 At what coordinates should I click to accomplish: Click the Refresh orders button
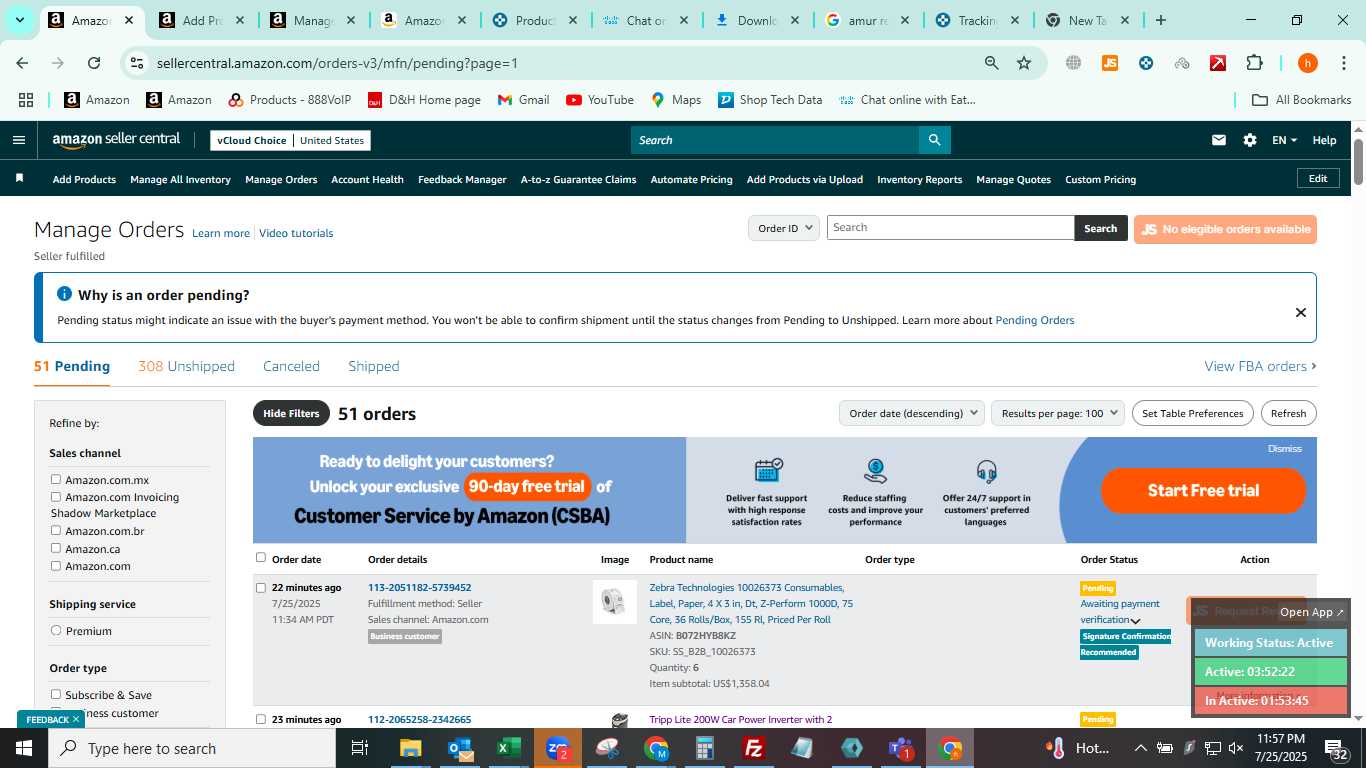pyautogui.click(x=1288, y=413)
